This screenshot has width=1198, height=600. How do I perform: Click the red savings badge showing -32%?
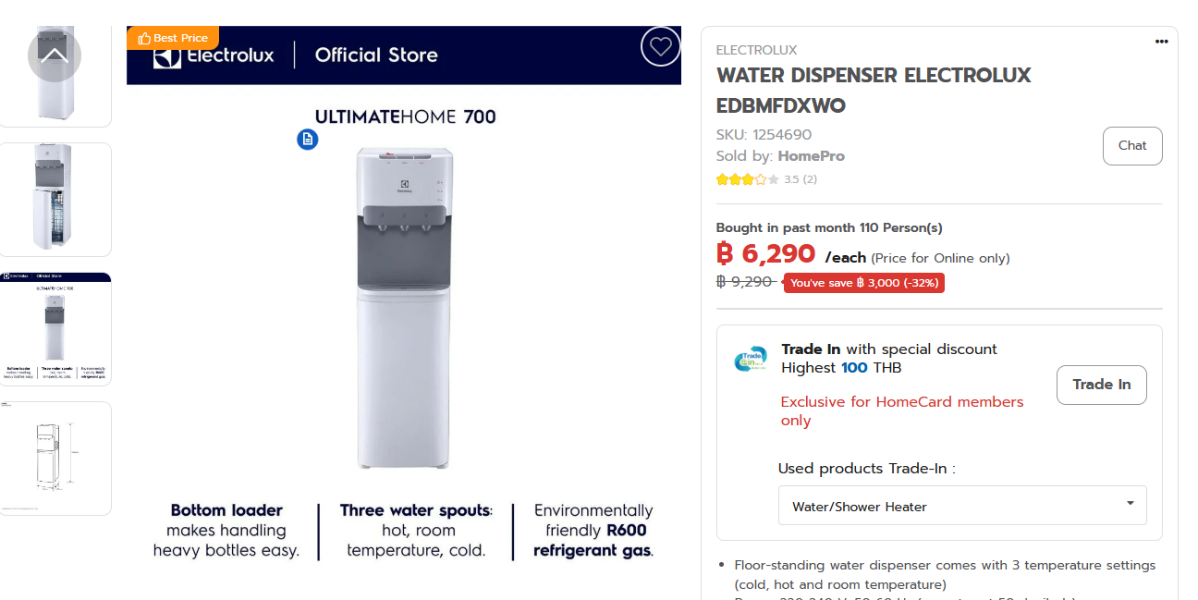[864, 283]
